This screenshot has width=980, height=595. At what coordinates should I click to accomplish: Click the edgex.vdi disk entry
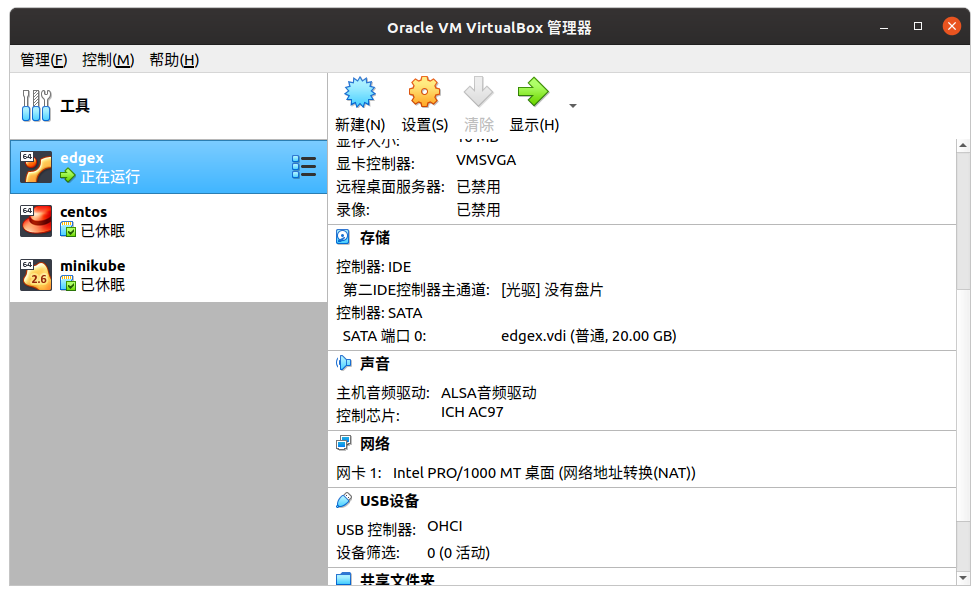[589, 336]
